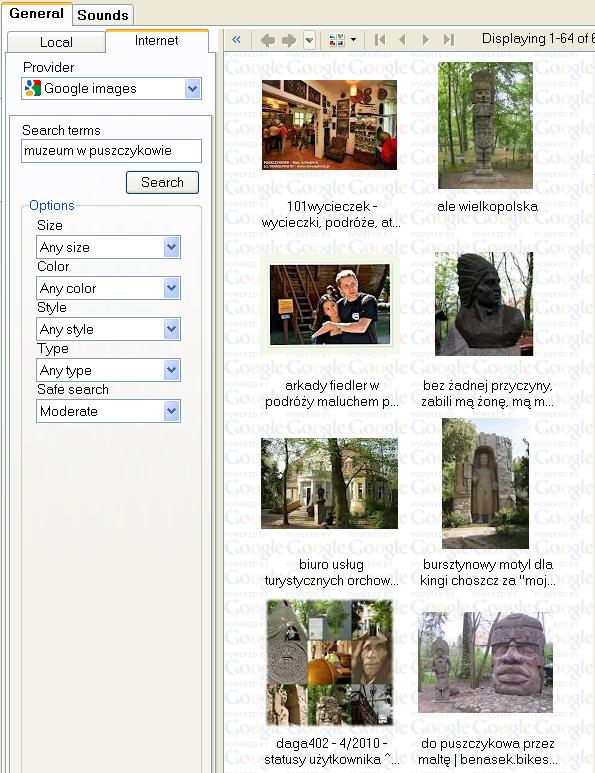Click the caption 'bez żadnej przyczyny, zabili mą żonę'
The height and width of the screenshot is (773, 595).
tap(488, 393)
